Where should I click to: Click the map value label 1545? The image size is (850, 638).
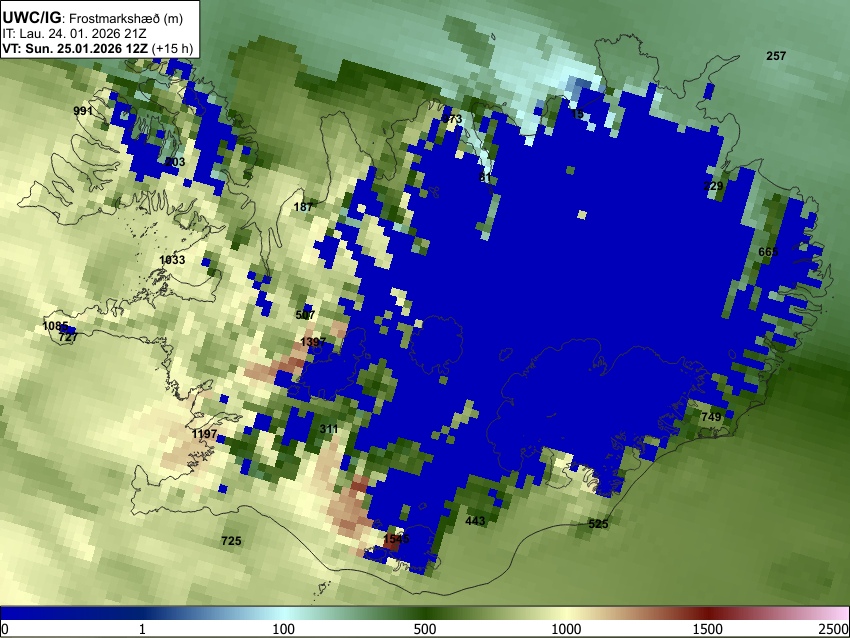click(x=396, y=539)
